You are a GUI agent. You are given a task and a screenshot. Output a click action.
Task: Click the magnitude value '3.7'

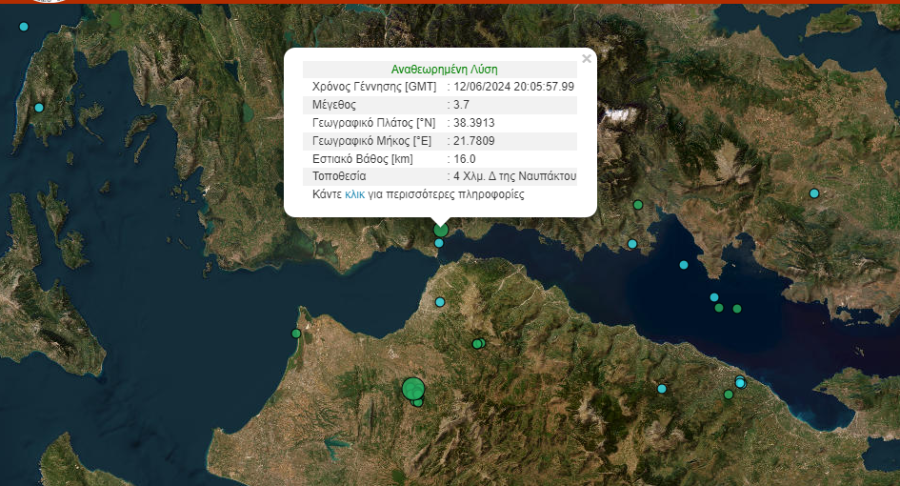coord(461,105)
